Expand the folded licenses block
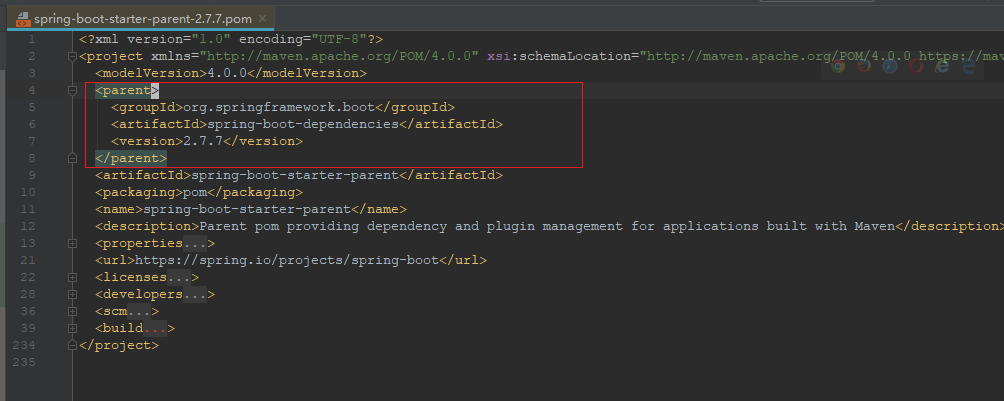 [72, 277]
